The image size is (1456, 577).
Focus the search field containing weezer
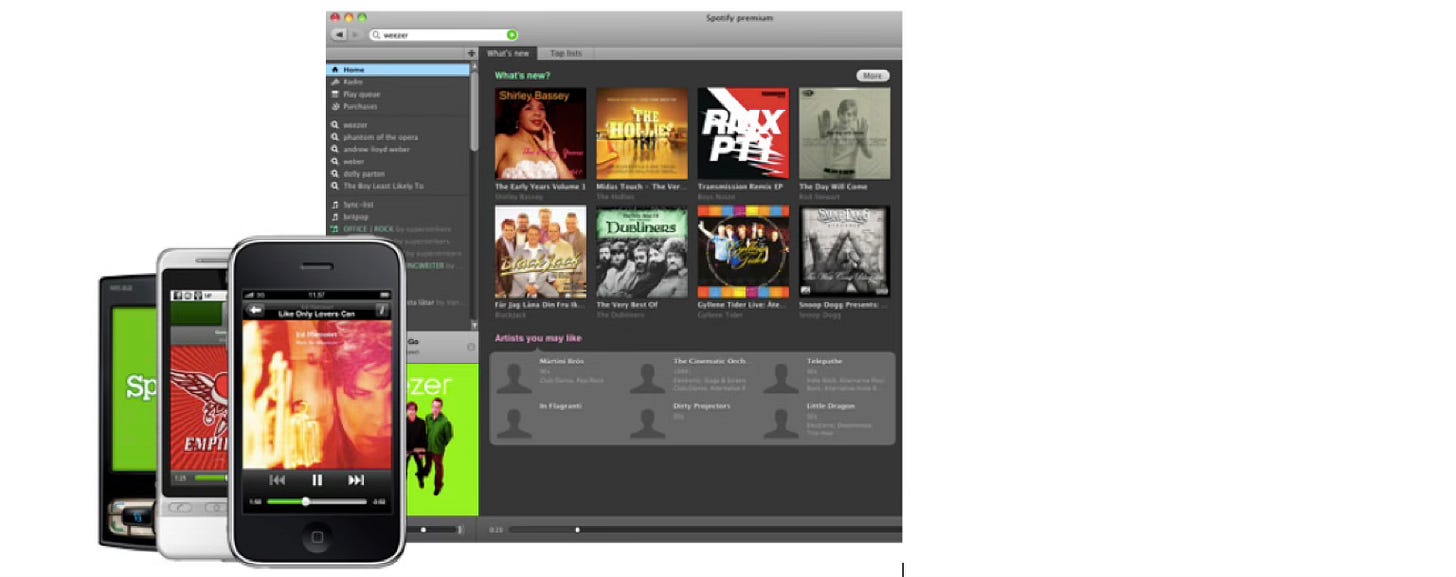coord(444,35)
